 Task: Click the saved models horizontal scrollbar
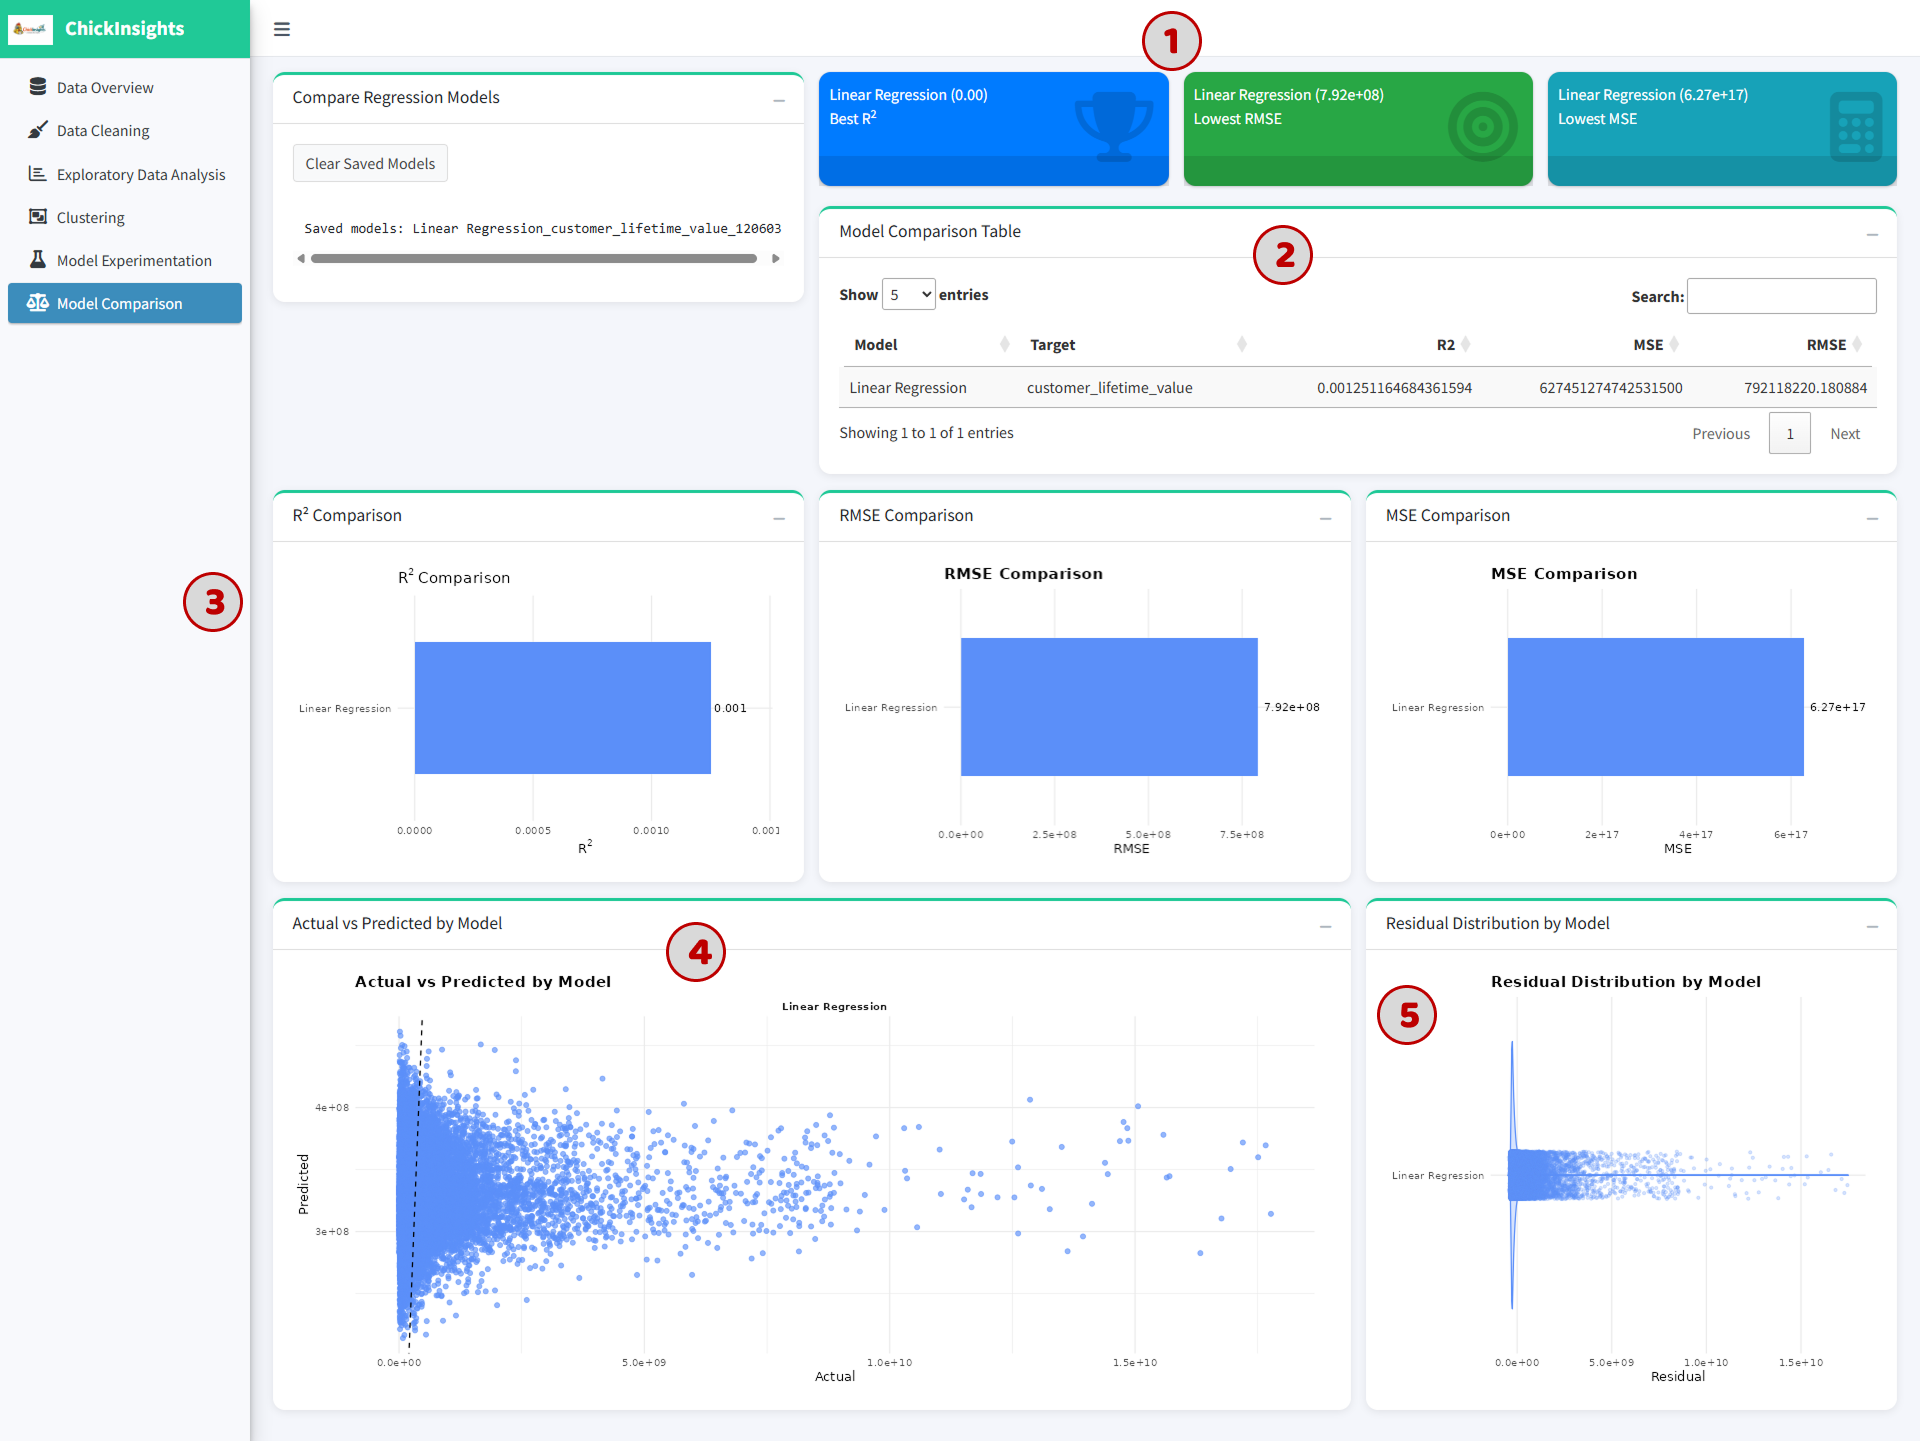(x=534, y=258)
